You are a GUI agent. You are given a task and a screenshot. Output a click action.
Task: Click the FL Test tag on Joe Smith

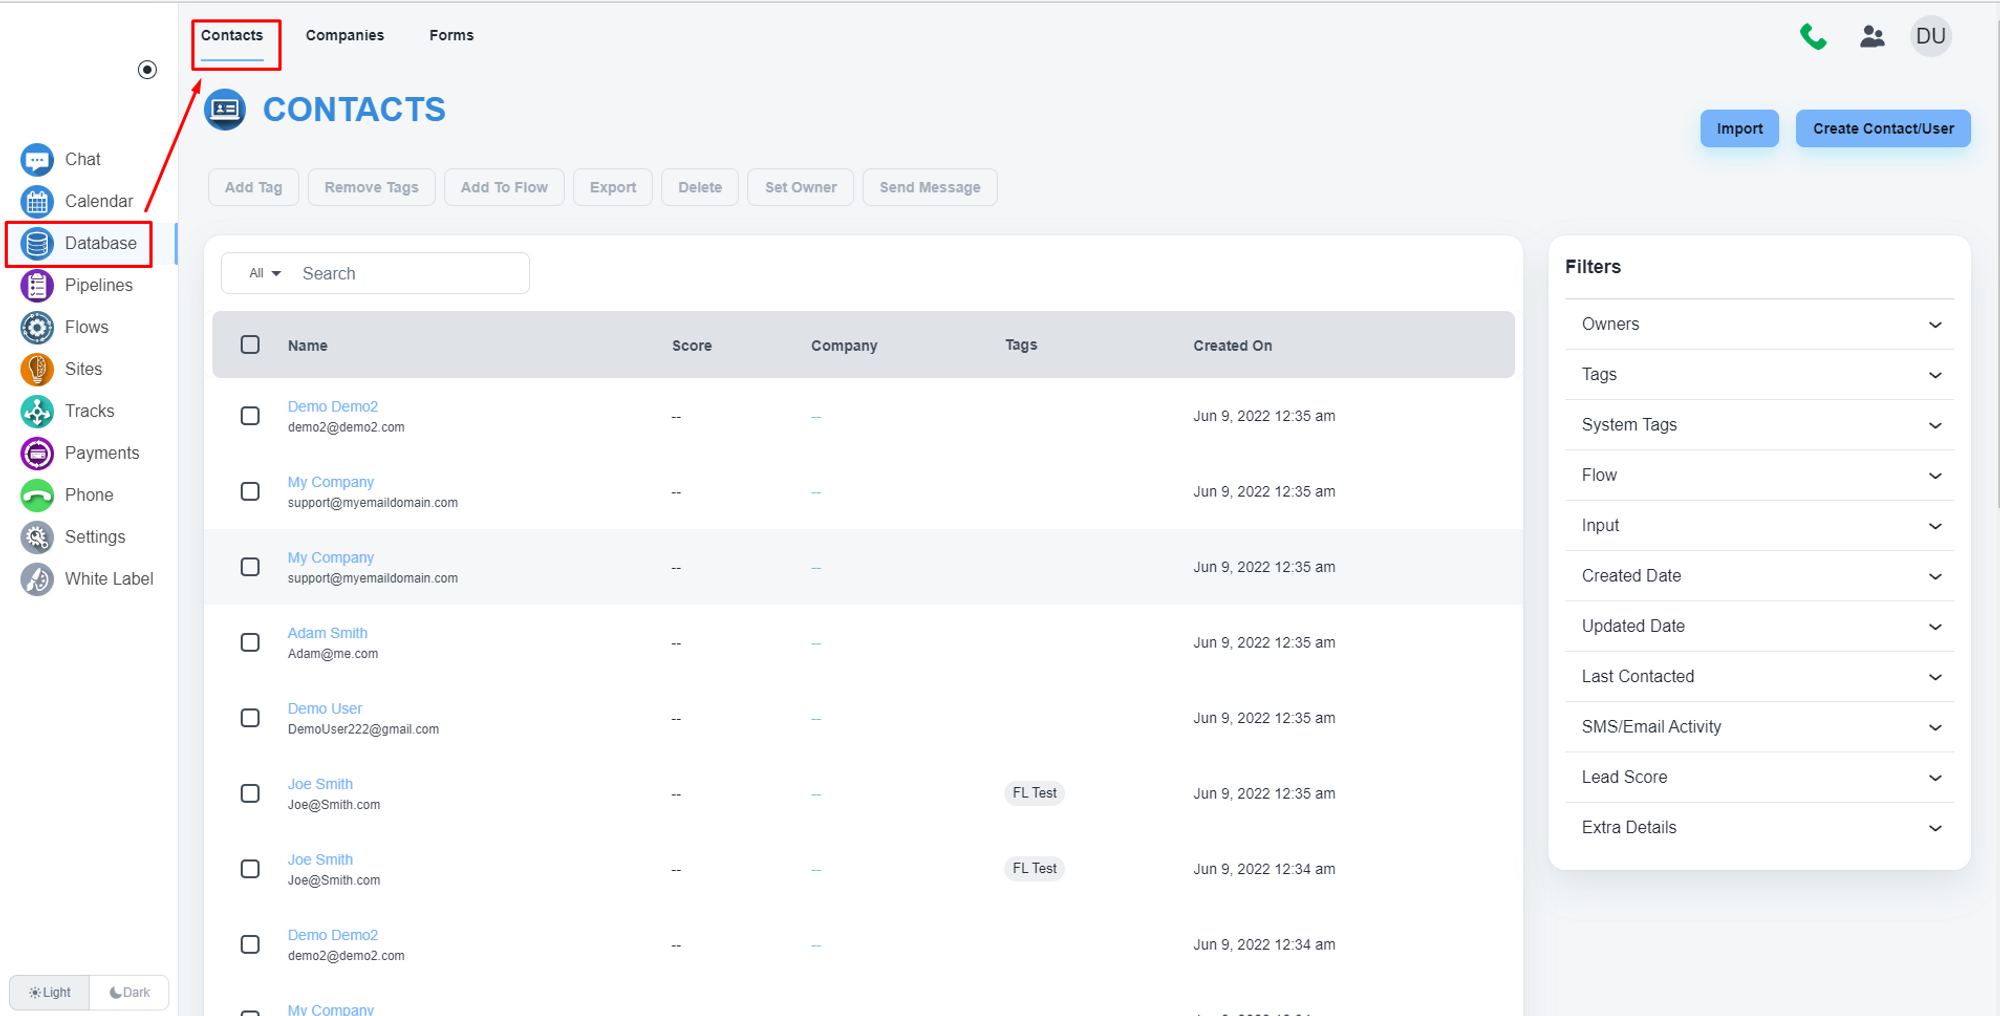(x=1034, y=793)
